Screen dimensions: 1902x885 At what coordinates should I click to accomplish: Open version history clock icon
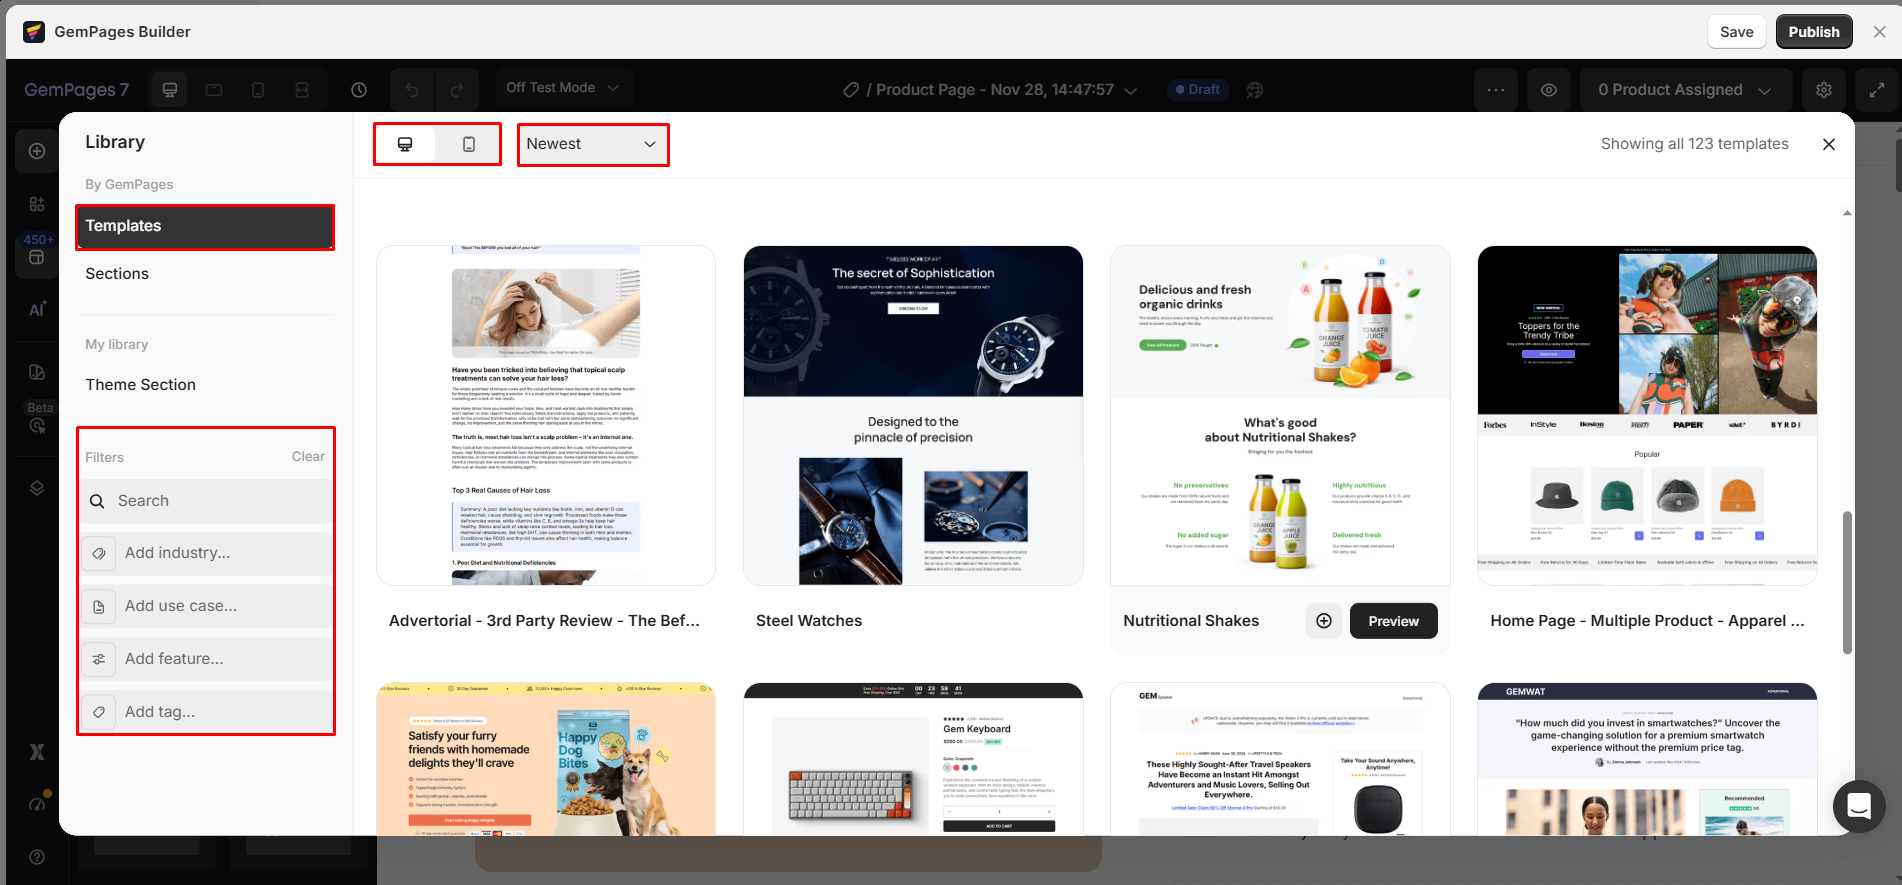359,90
